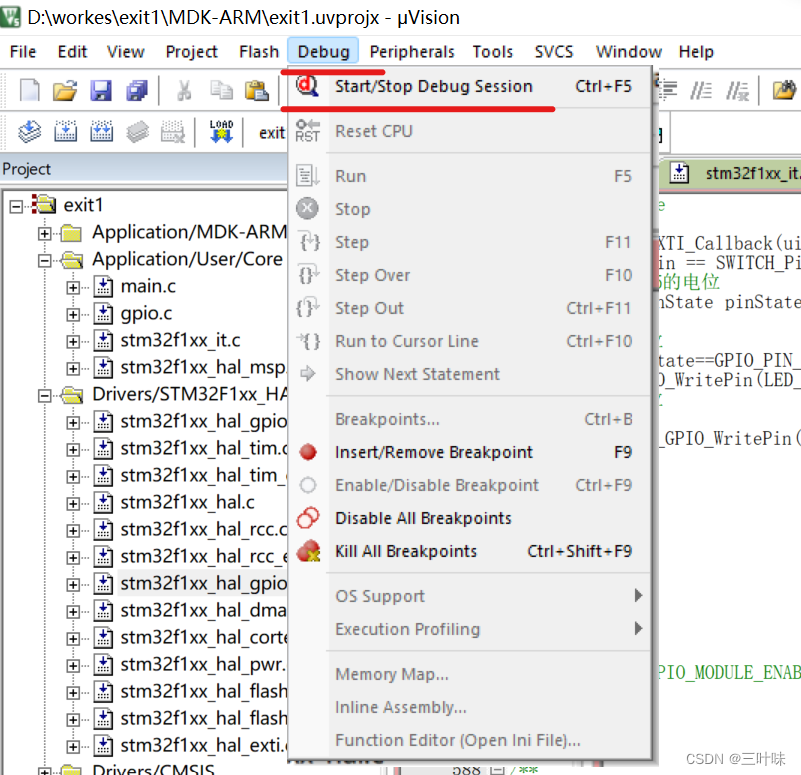Click the Save All toolbar icon
801x775 pixels.
pos(137,91)
